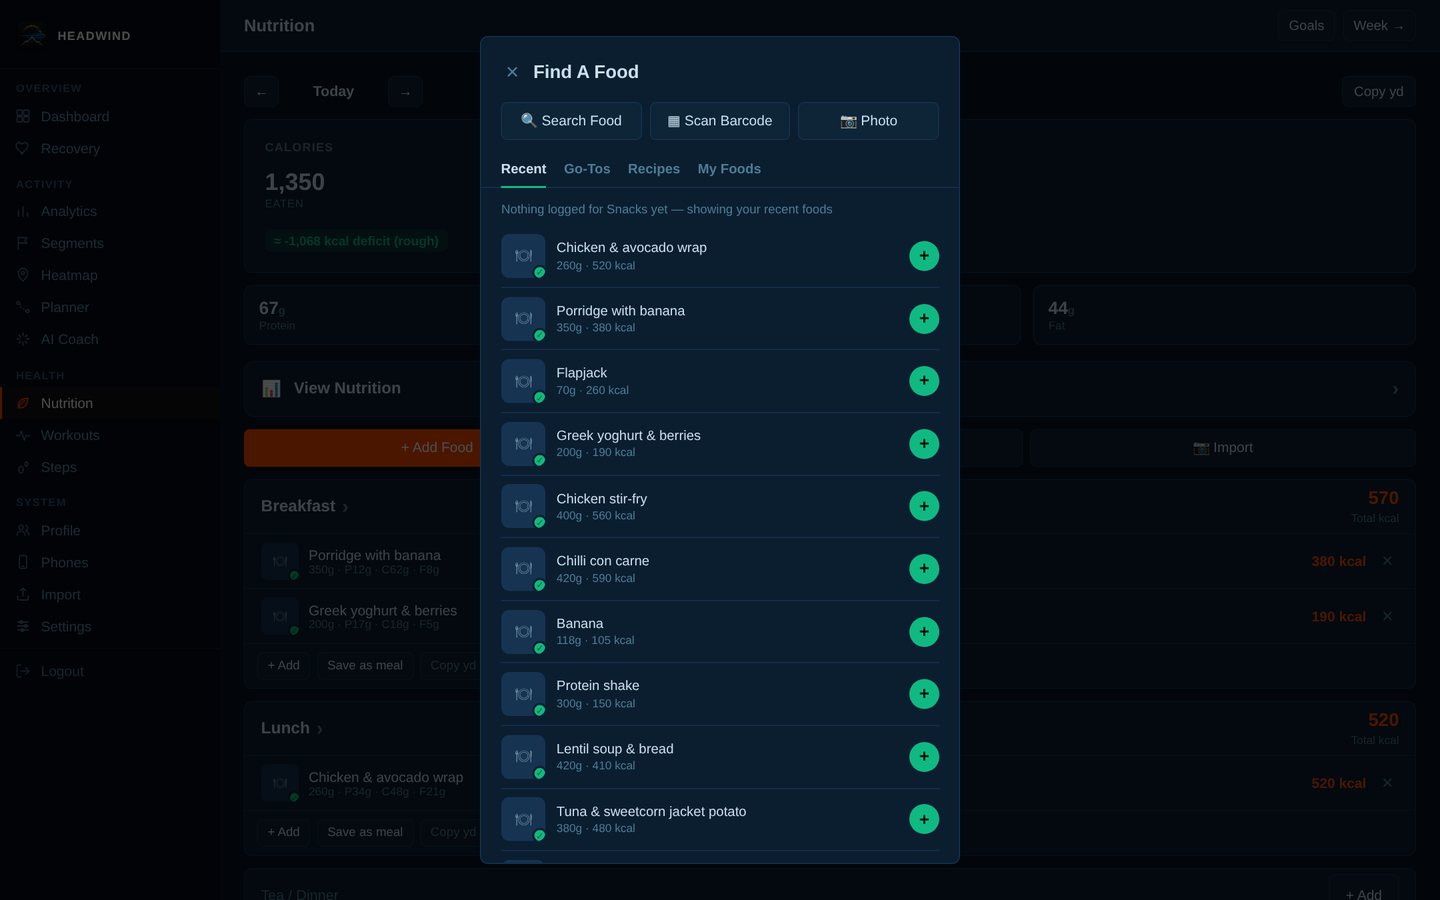
Task: Add Chicken stir-fry with the plus icon
Action: (924, 506)
